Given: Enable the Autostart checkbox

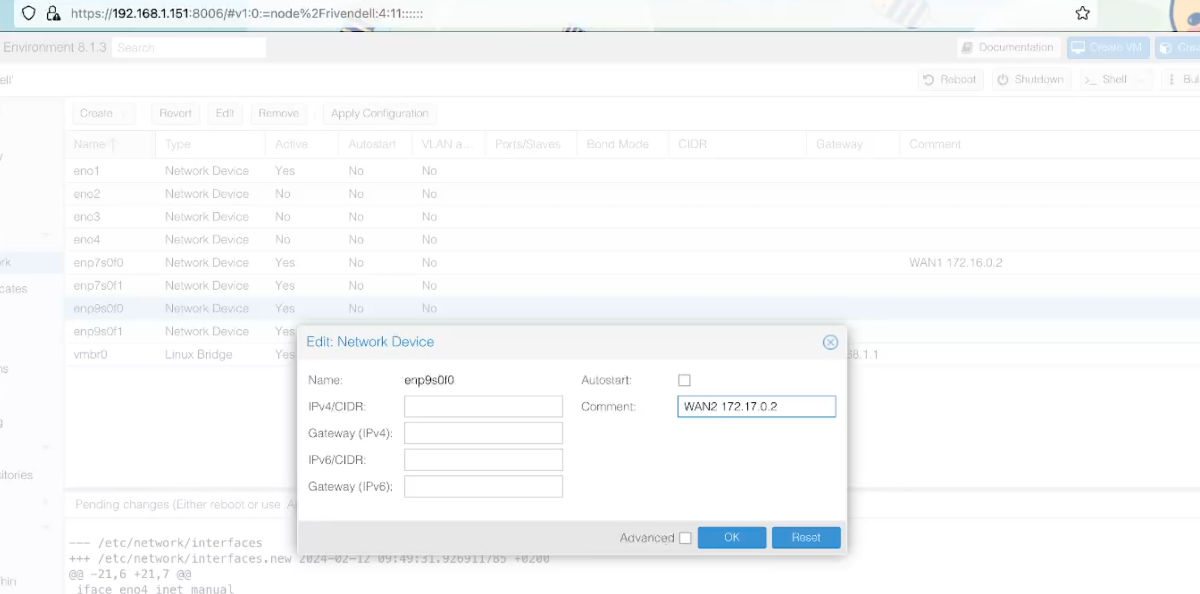Looking at the screenshot, I should click(684, 380).
